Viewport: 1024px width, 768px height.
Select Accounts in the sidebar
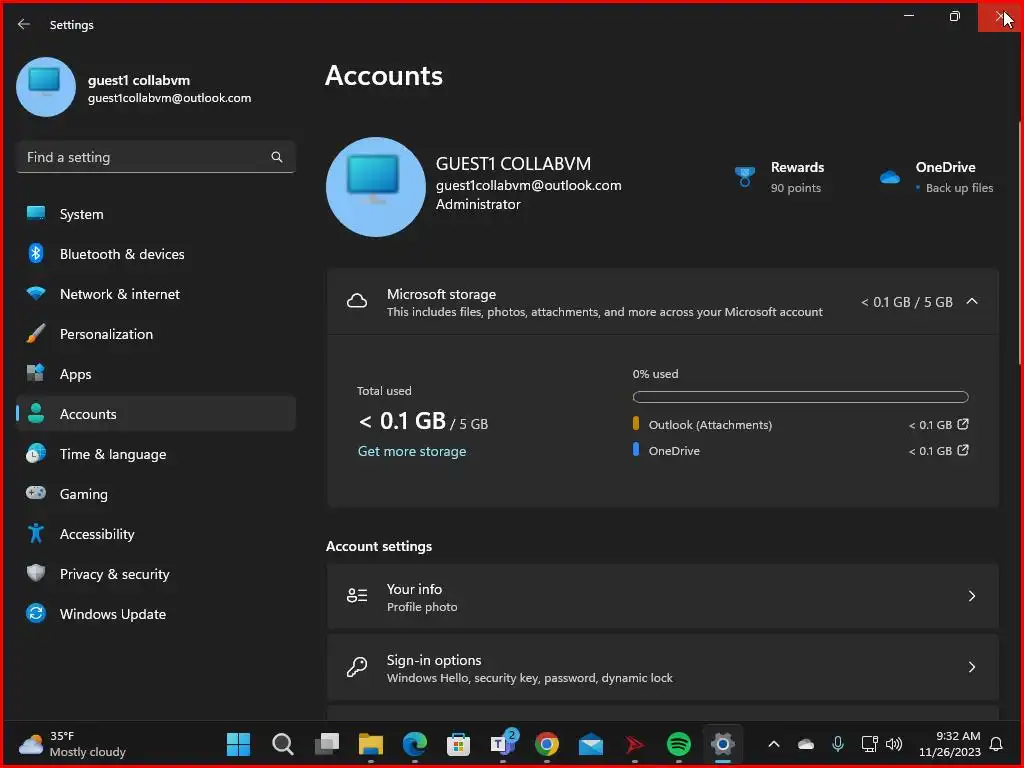point(156,414)
